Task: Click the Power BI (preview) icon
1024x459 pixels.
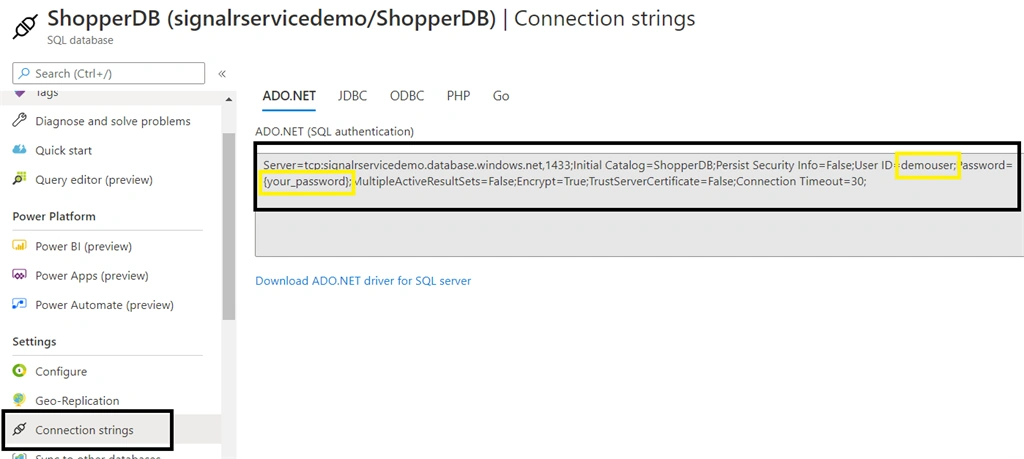Action: 20,246
